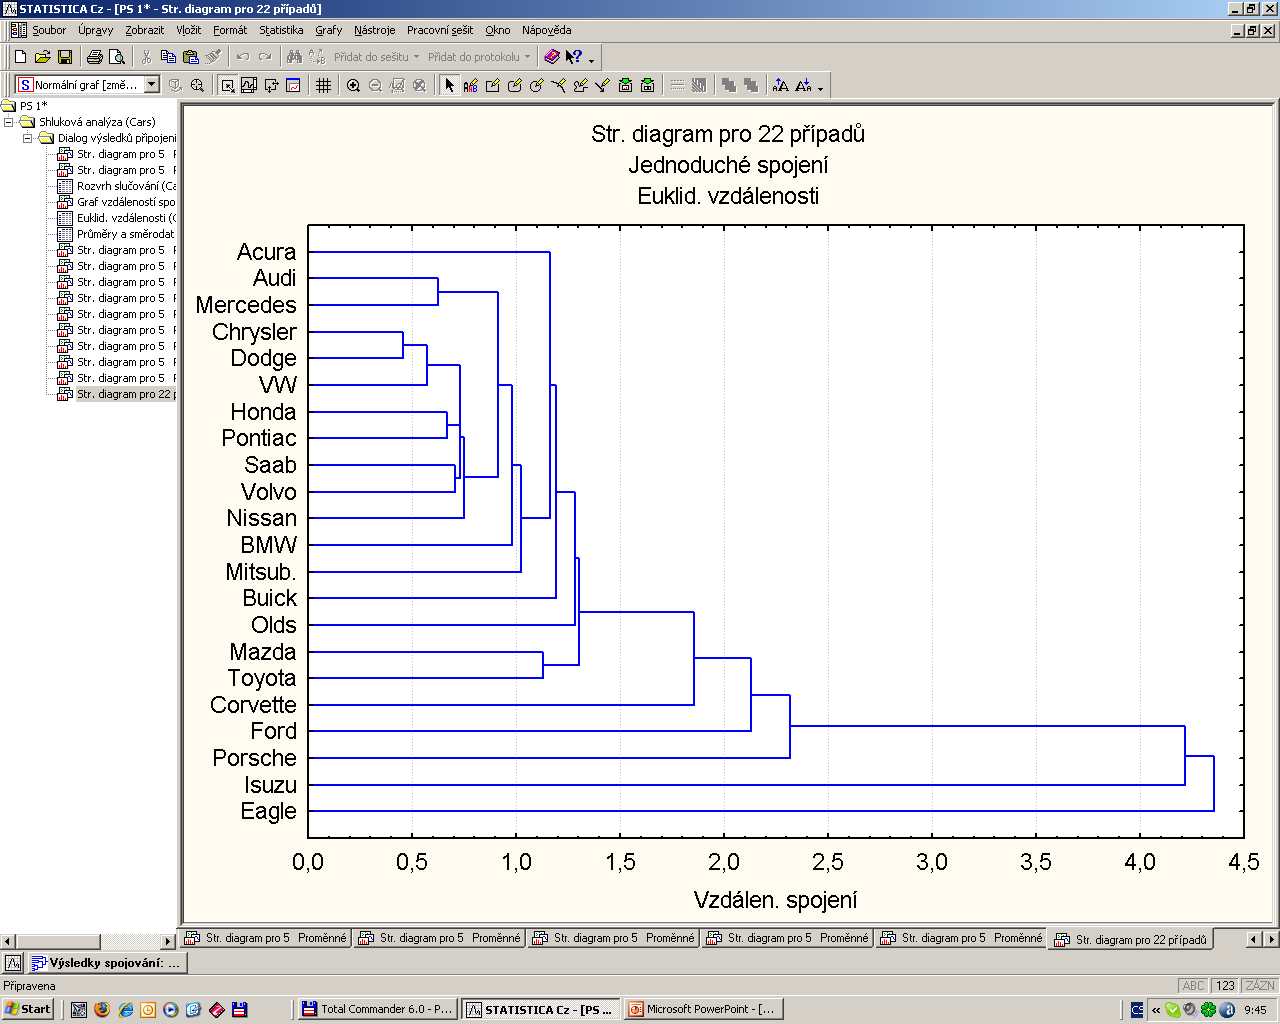Click the Windows Start button
This screenshot has width=1280, height=1024.
pos(28,1009)
